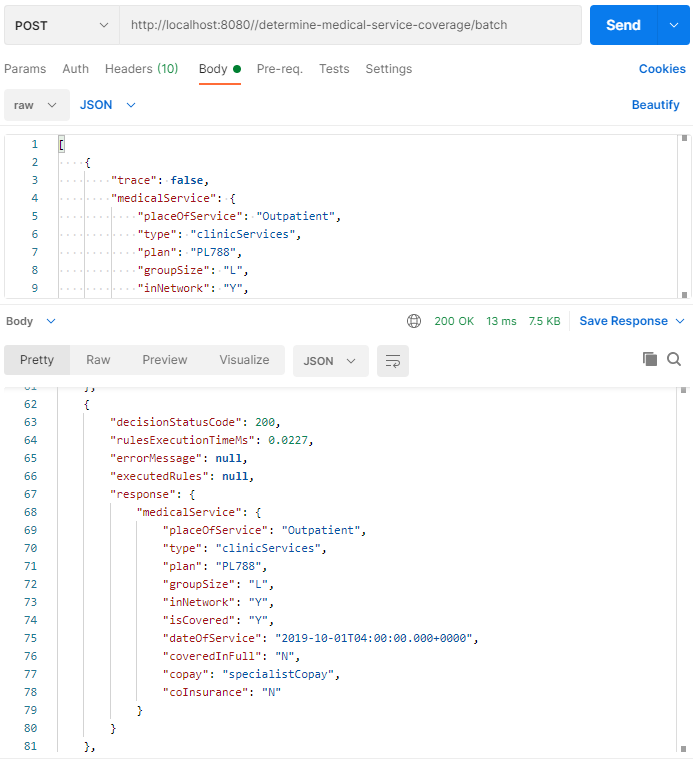Expand the response Body section dropdown
Image resolution: width=693 pixels, height=759 pixels.
click(31, 321)
